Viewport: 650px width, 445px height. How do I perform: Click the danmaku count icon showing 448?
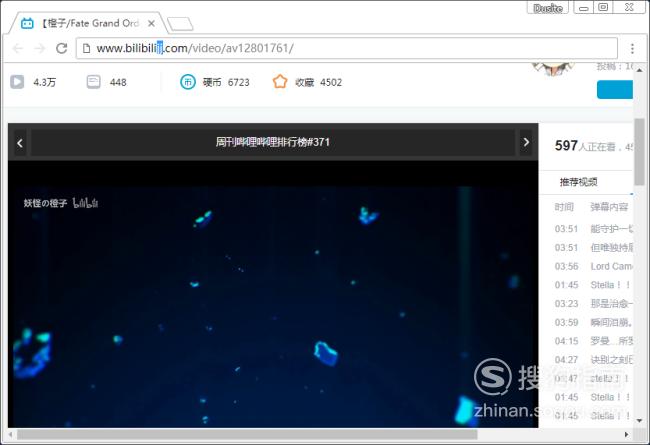tap(93, 82)
